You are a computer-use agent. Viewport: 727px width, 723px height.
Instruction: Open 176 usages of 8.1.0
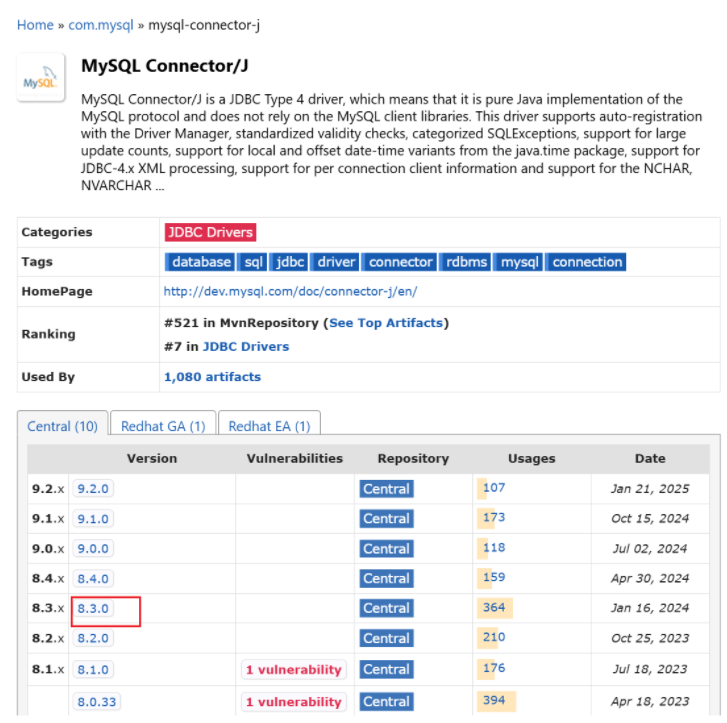494,668
